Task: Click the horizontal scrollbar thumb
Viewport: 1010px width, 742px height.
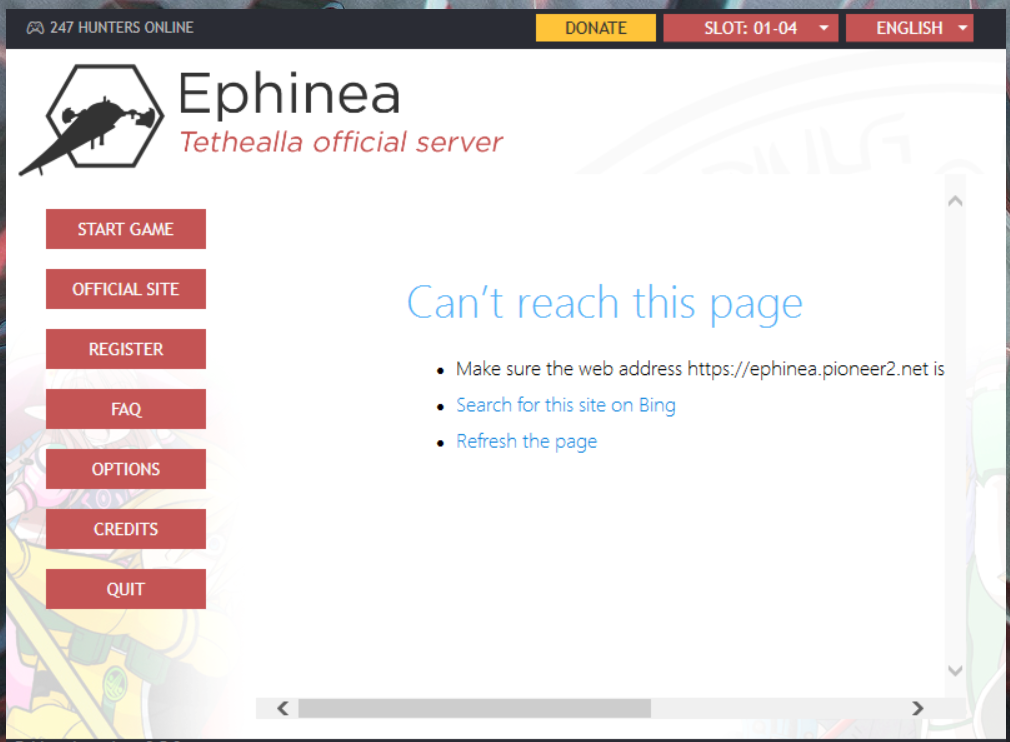Action: click(x=474, y=709)
